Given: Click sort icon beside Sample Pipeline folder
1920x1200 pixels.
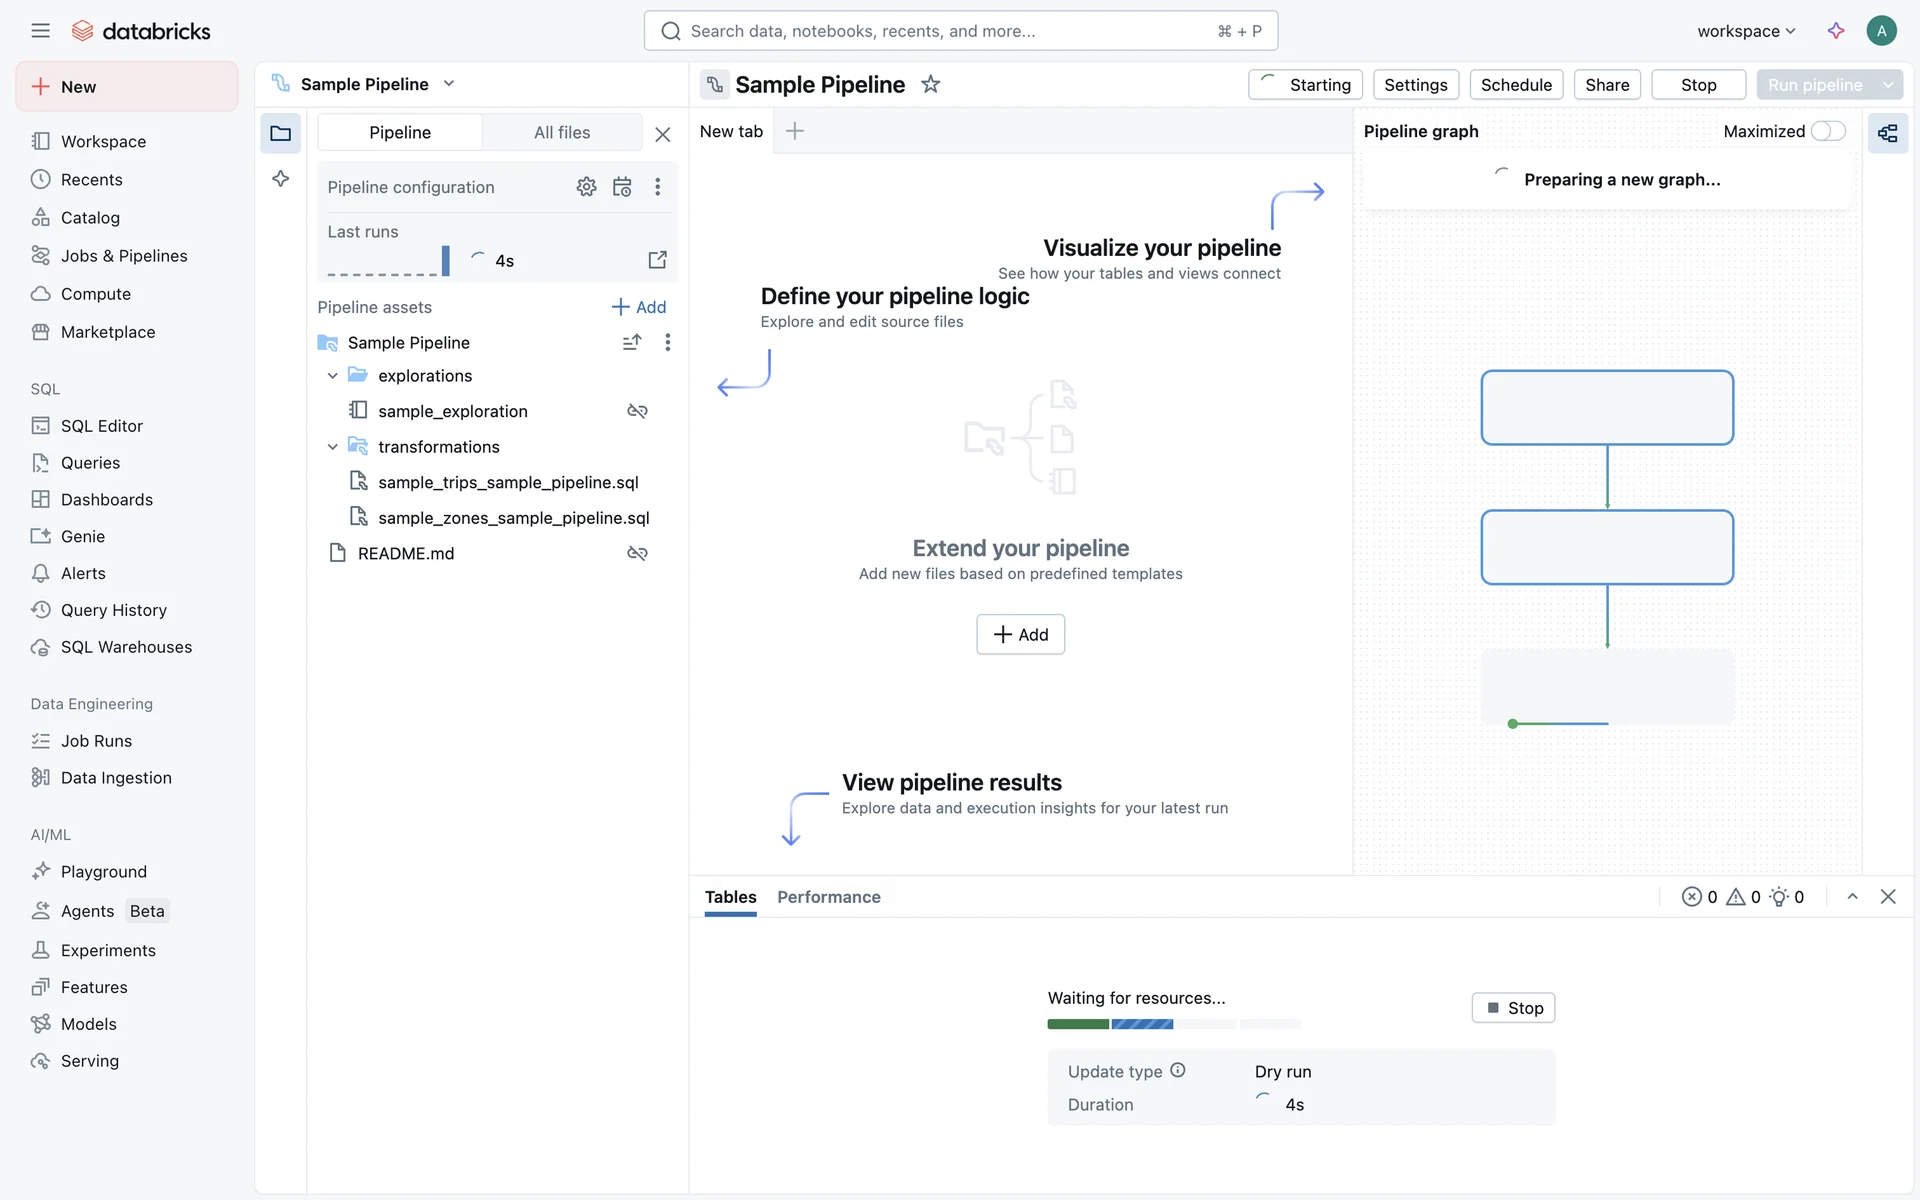Looking at the screenshot, I should [631, 342].
